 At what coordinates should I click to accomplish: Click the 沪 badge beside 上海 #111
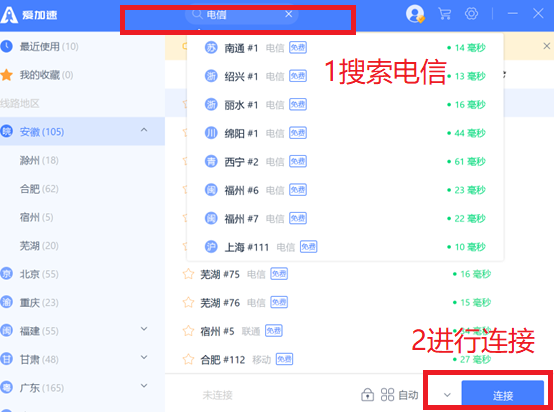pos(211,247)
